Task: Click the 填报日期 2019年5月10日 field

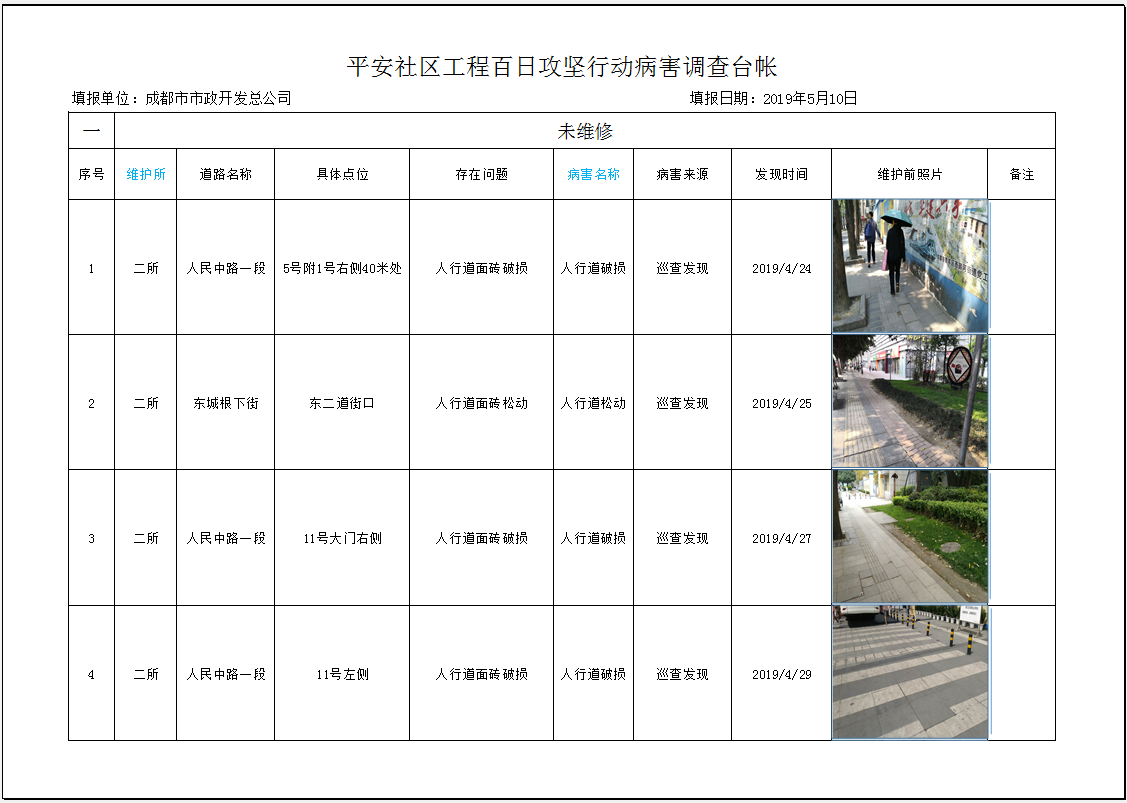Action: coord(773,98)
